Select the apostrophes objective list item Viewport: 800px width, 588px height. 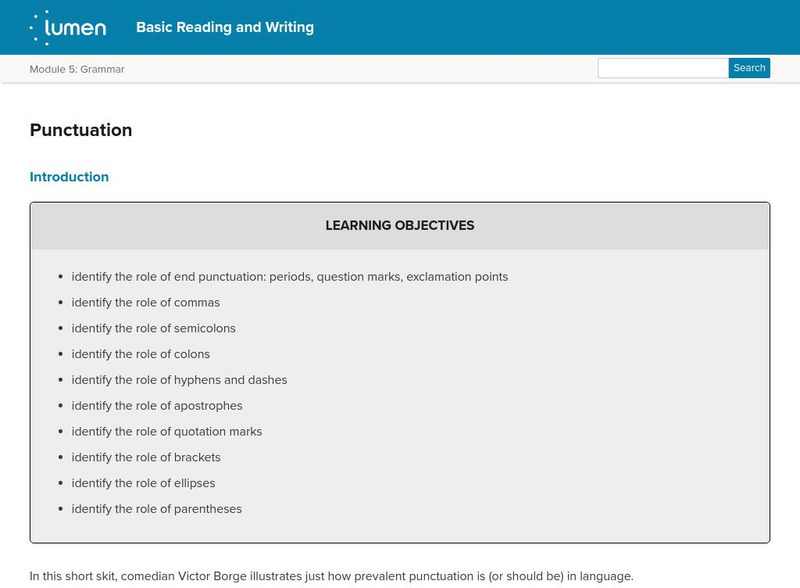coord(157,406)
